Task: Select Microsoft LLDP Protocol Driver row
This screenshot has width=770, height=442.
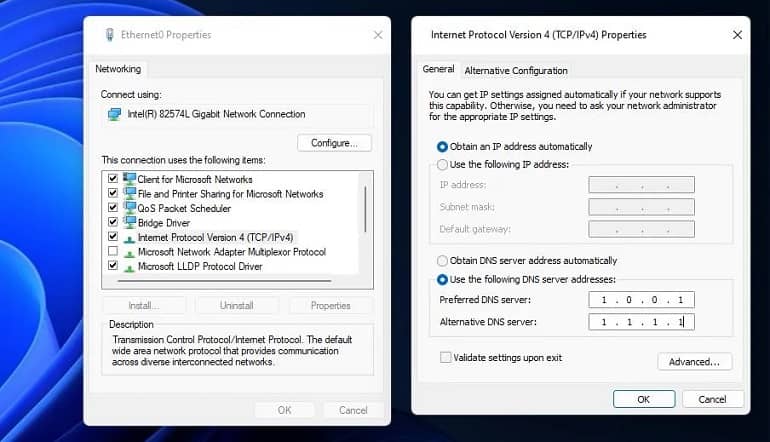Action: coord(200,267)
